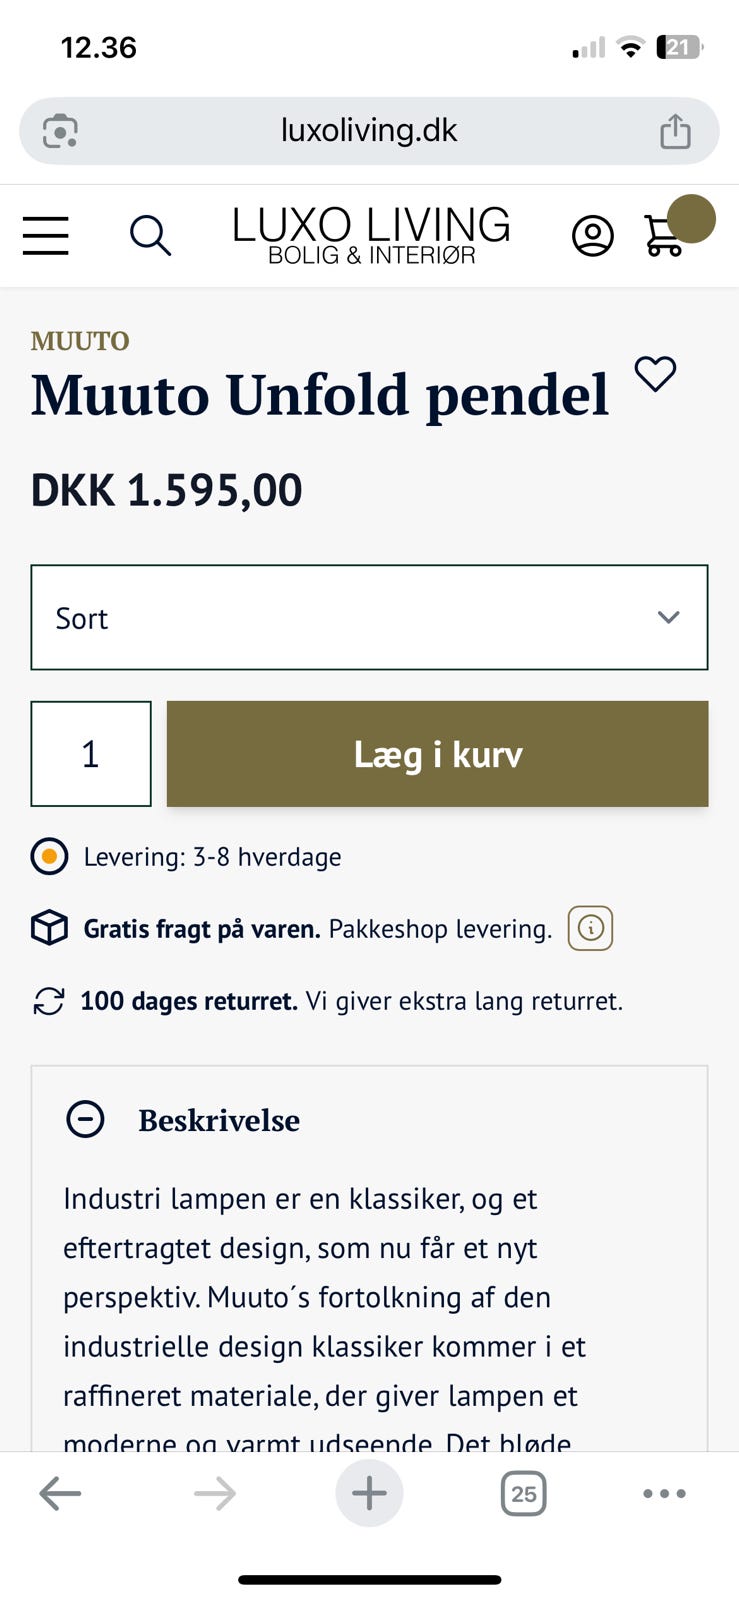Image resolution: width=739 pixels, height=1600 pixels.
Task: Open new tab with plus button
Action: coord(369,1494)
